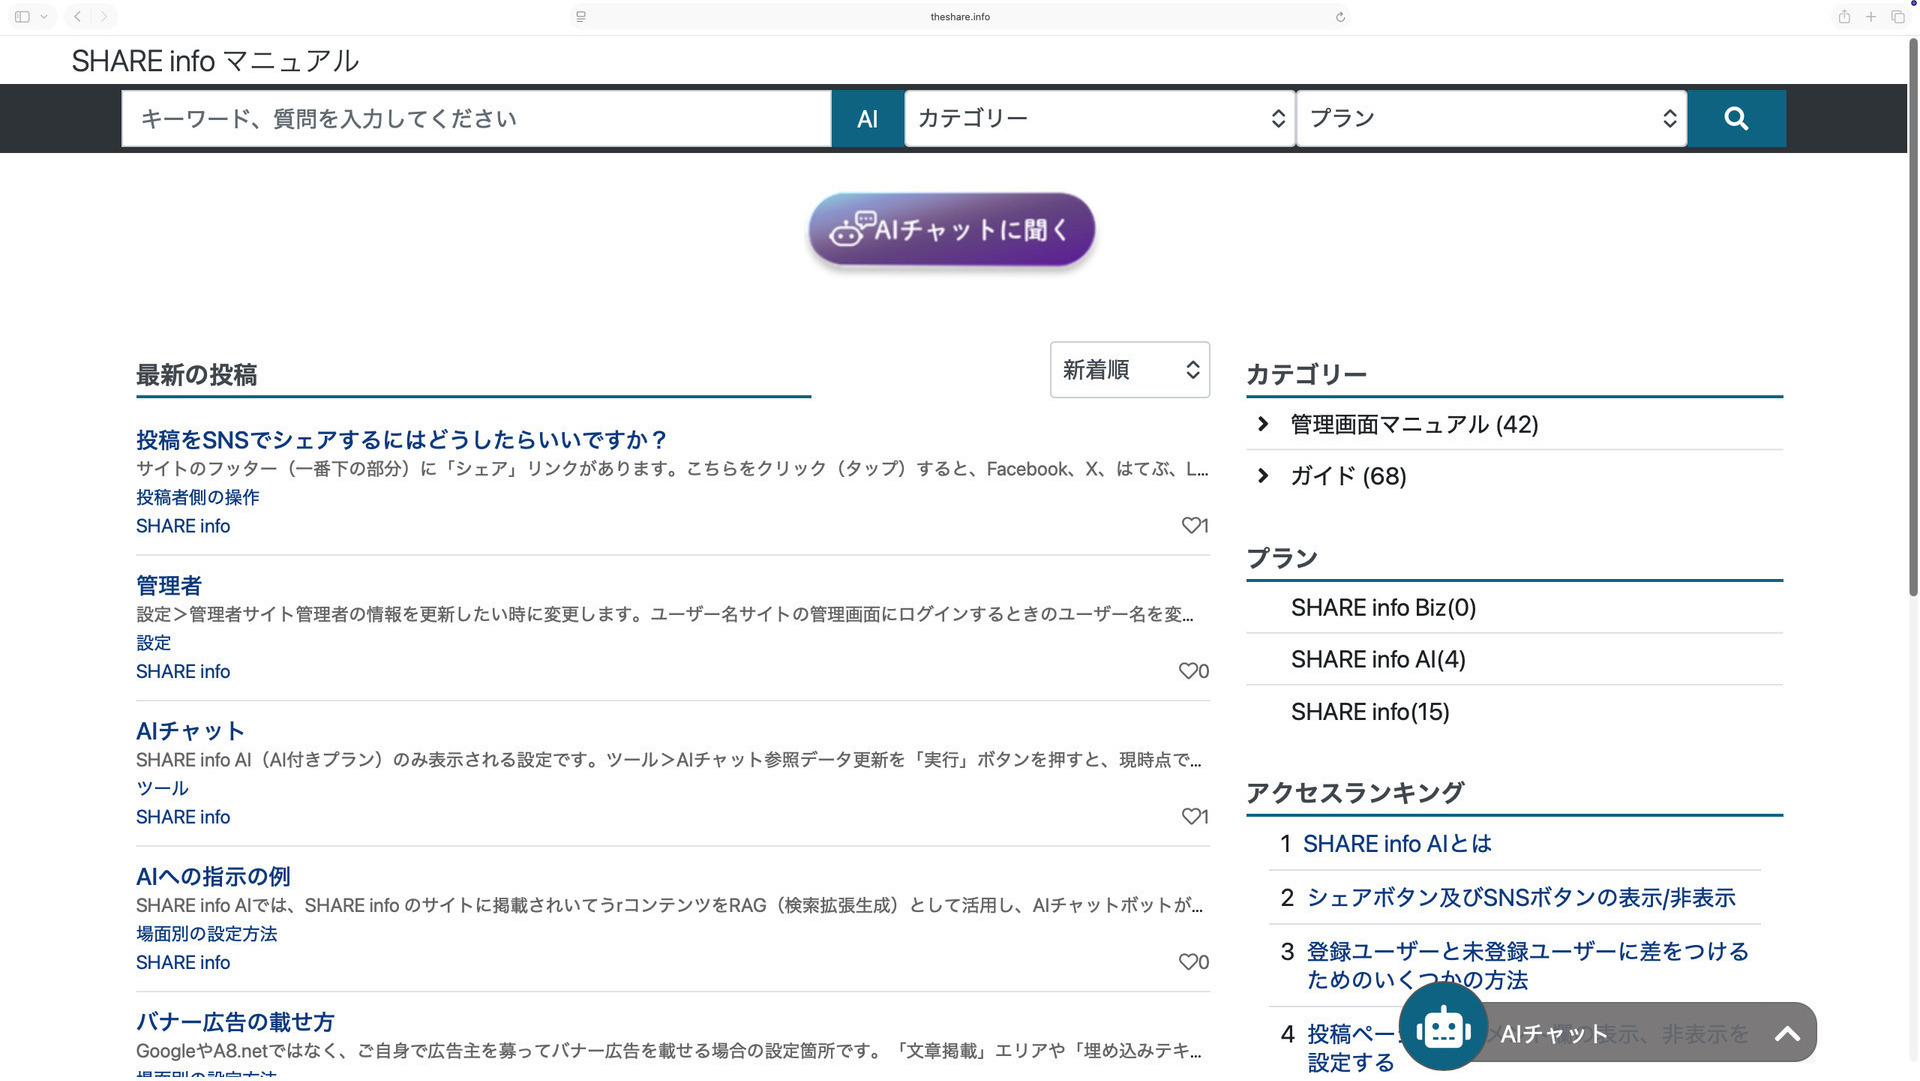Viewport: 1920px width, 1081px height.
Task: Open the AIチャット post title
Action: coord(190,731)
